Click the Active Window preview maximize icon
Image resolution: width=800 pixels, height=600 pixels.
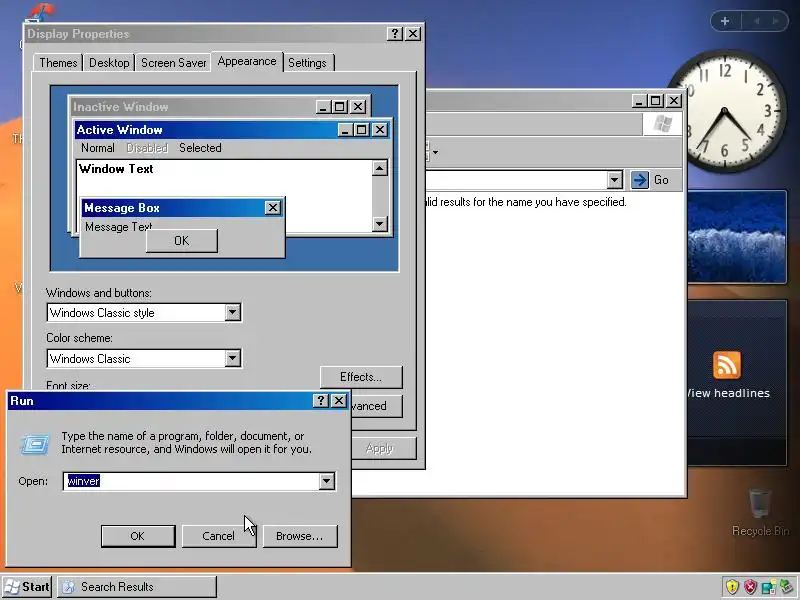coord(362,130)
